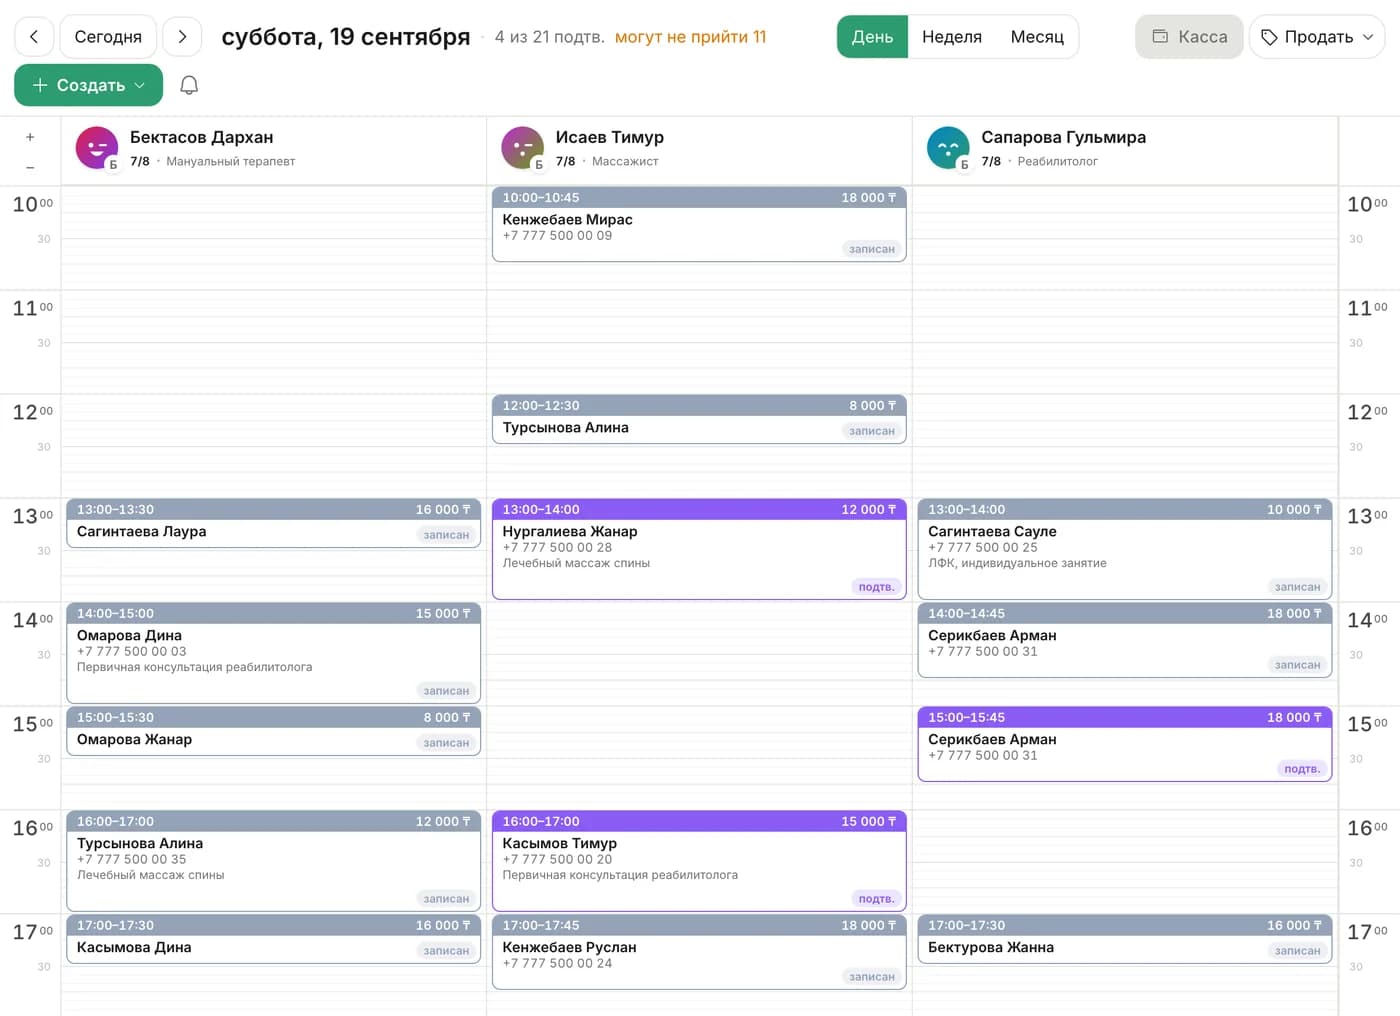Click the date 'суббота, 19 сентября'
The height and width of the screenshot is (1016, 1400).
[x=346, y=37]
